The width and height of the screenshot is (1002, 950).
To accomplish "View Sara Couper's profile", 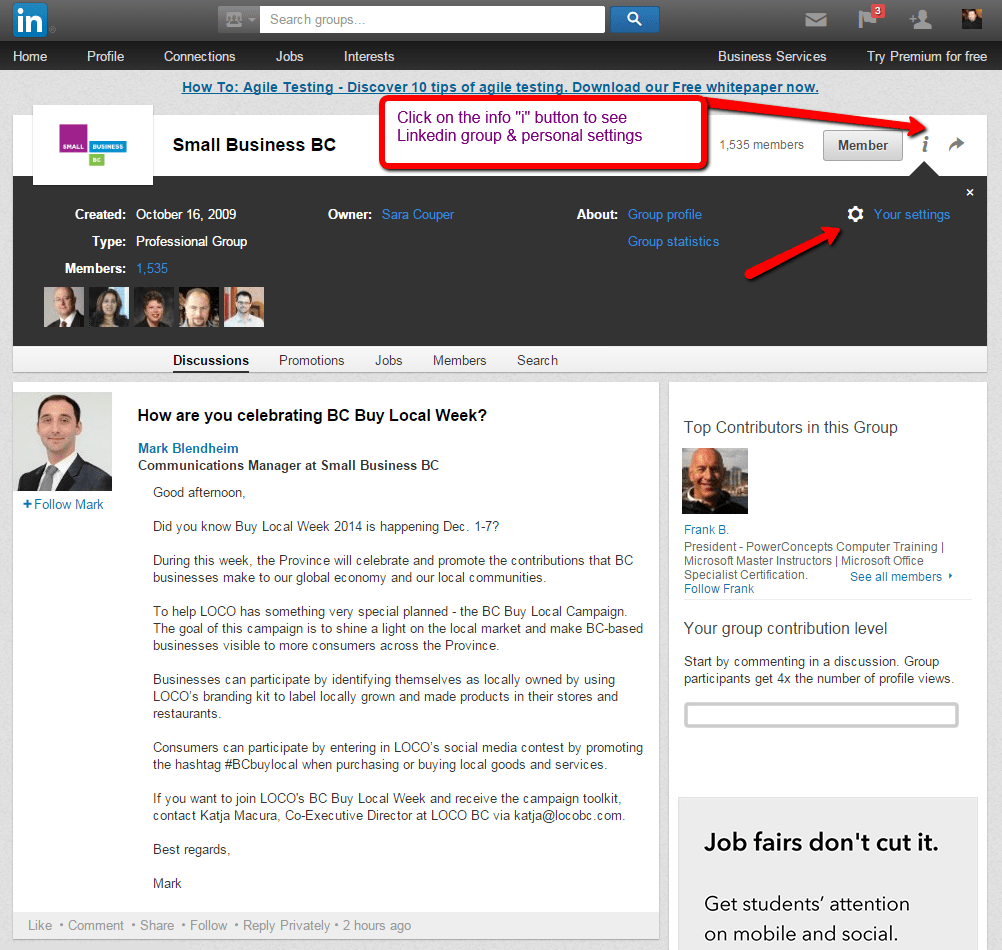I will click(x=417, y=214).
